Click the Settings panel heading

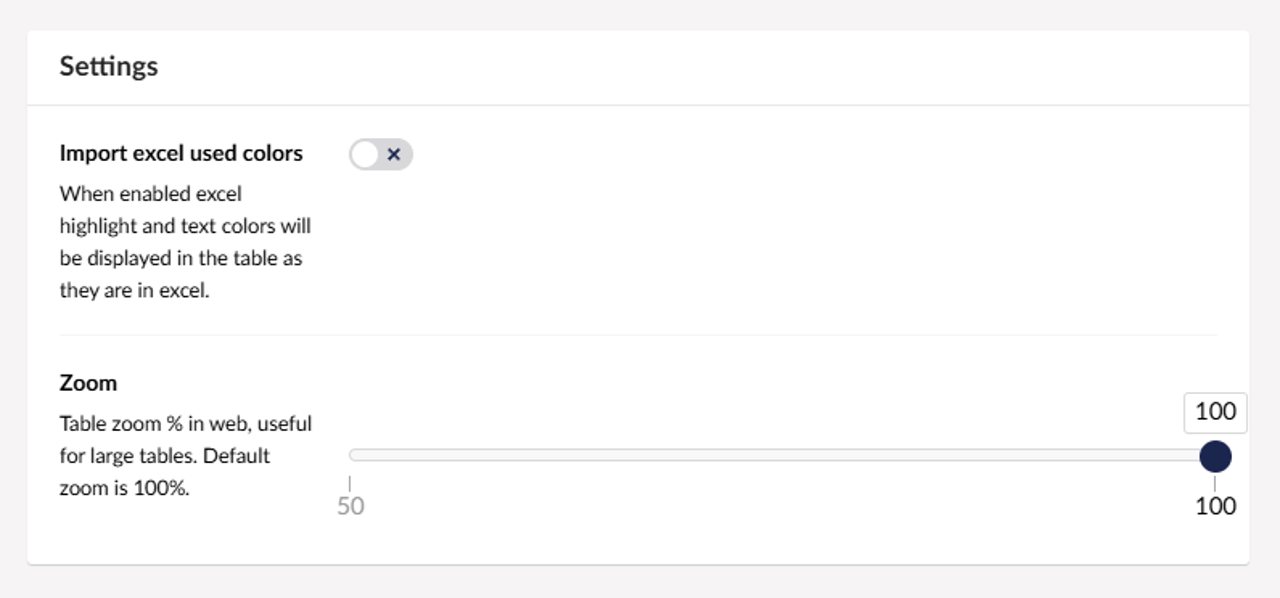[109, 66]
